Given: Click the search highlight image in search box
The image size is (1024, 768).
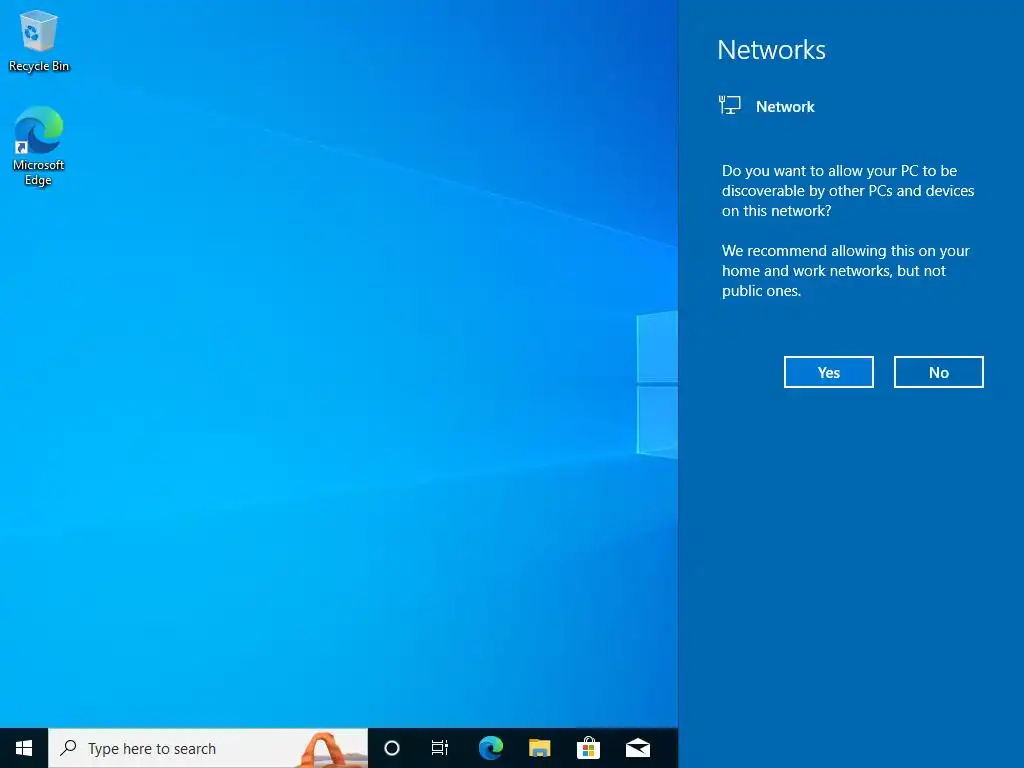Looking at the screenshot, I should point(334,749).
